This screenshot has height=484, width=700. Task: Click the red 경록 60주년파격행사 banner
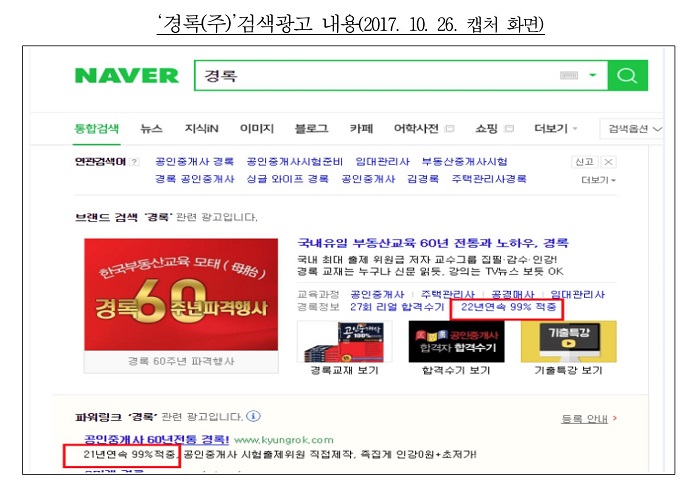(181, 295)
